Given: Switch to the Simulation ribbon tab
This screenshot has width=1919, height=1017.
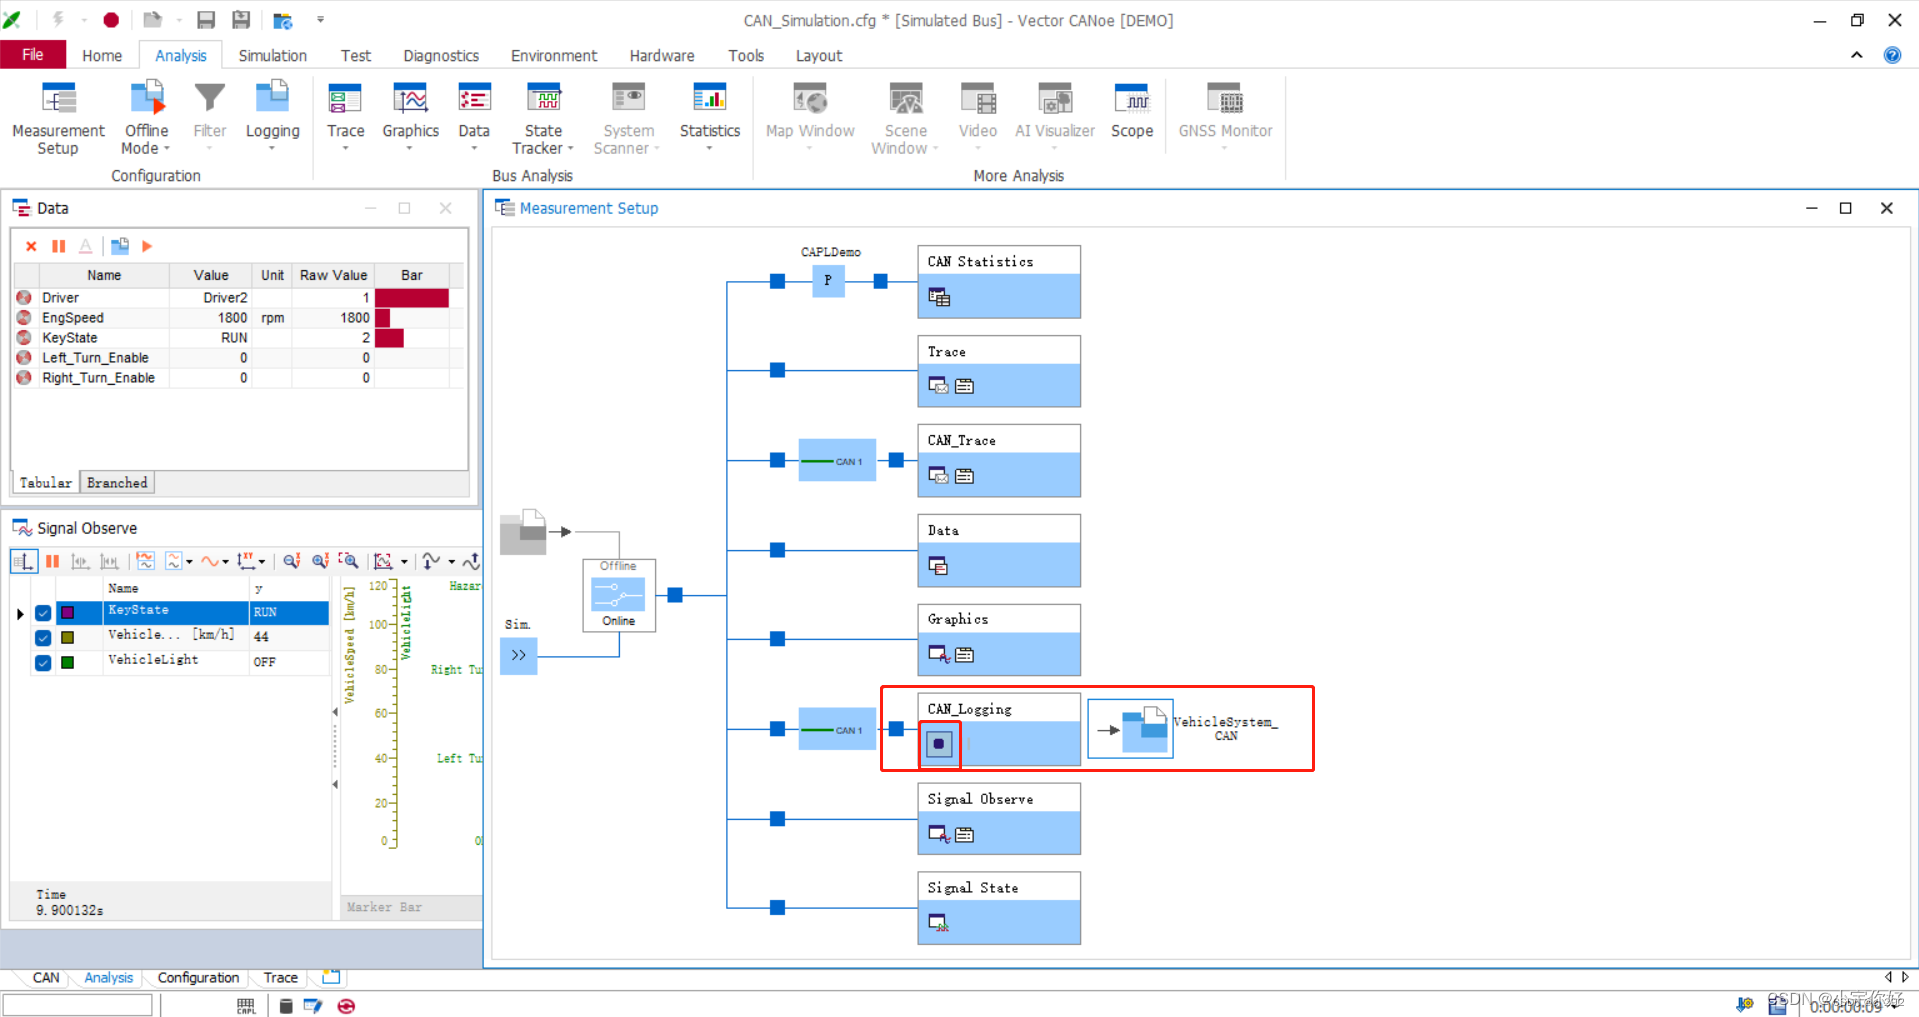Looking at the screenshot, I should tap(272, 56).
